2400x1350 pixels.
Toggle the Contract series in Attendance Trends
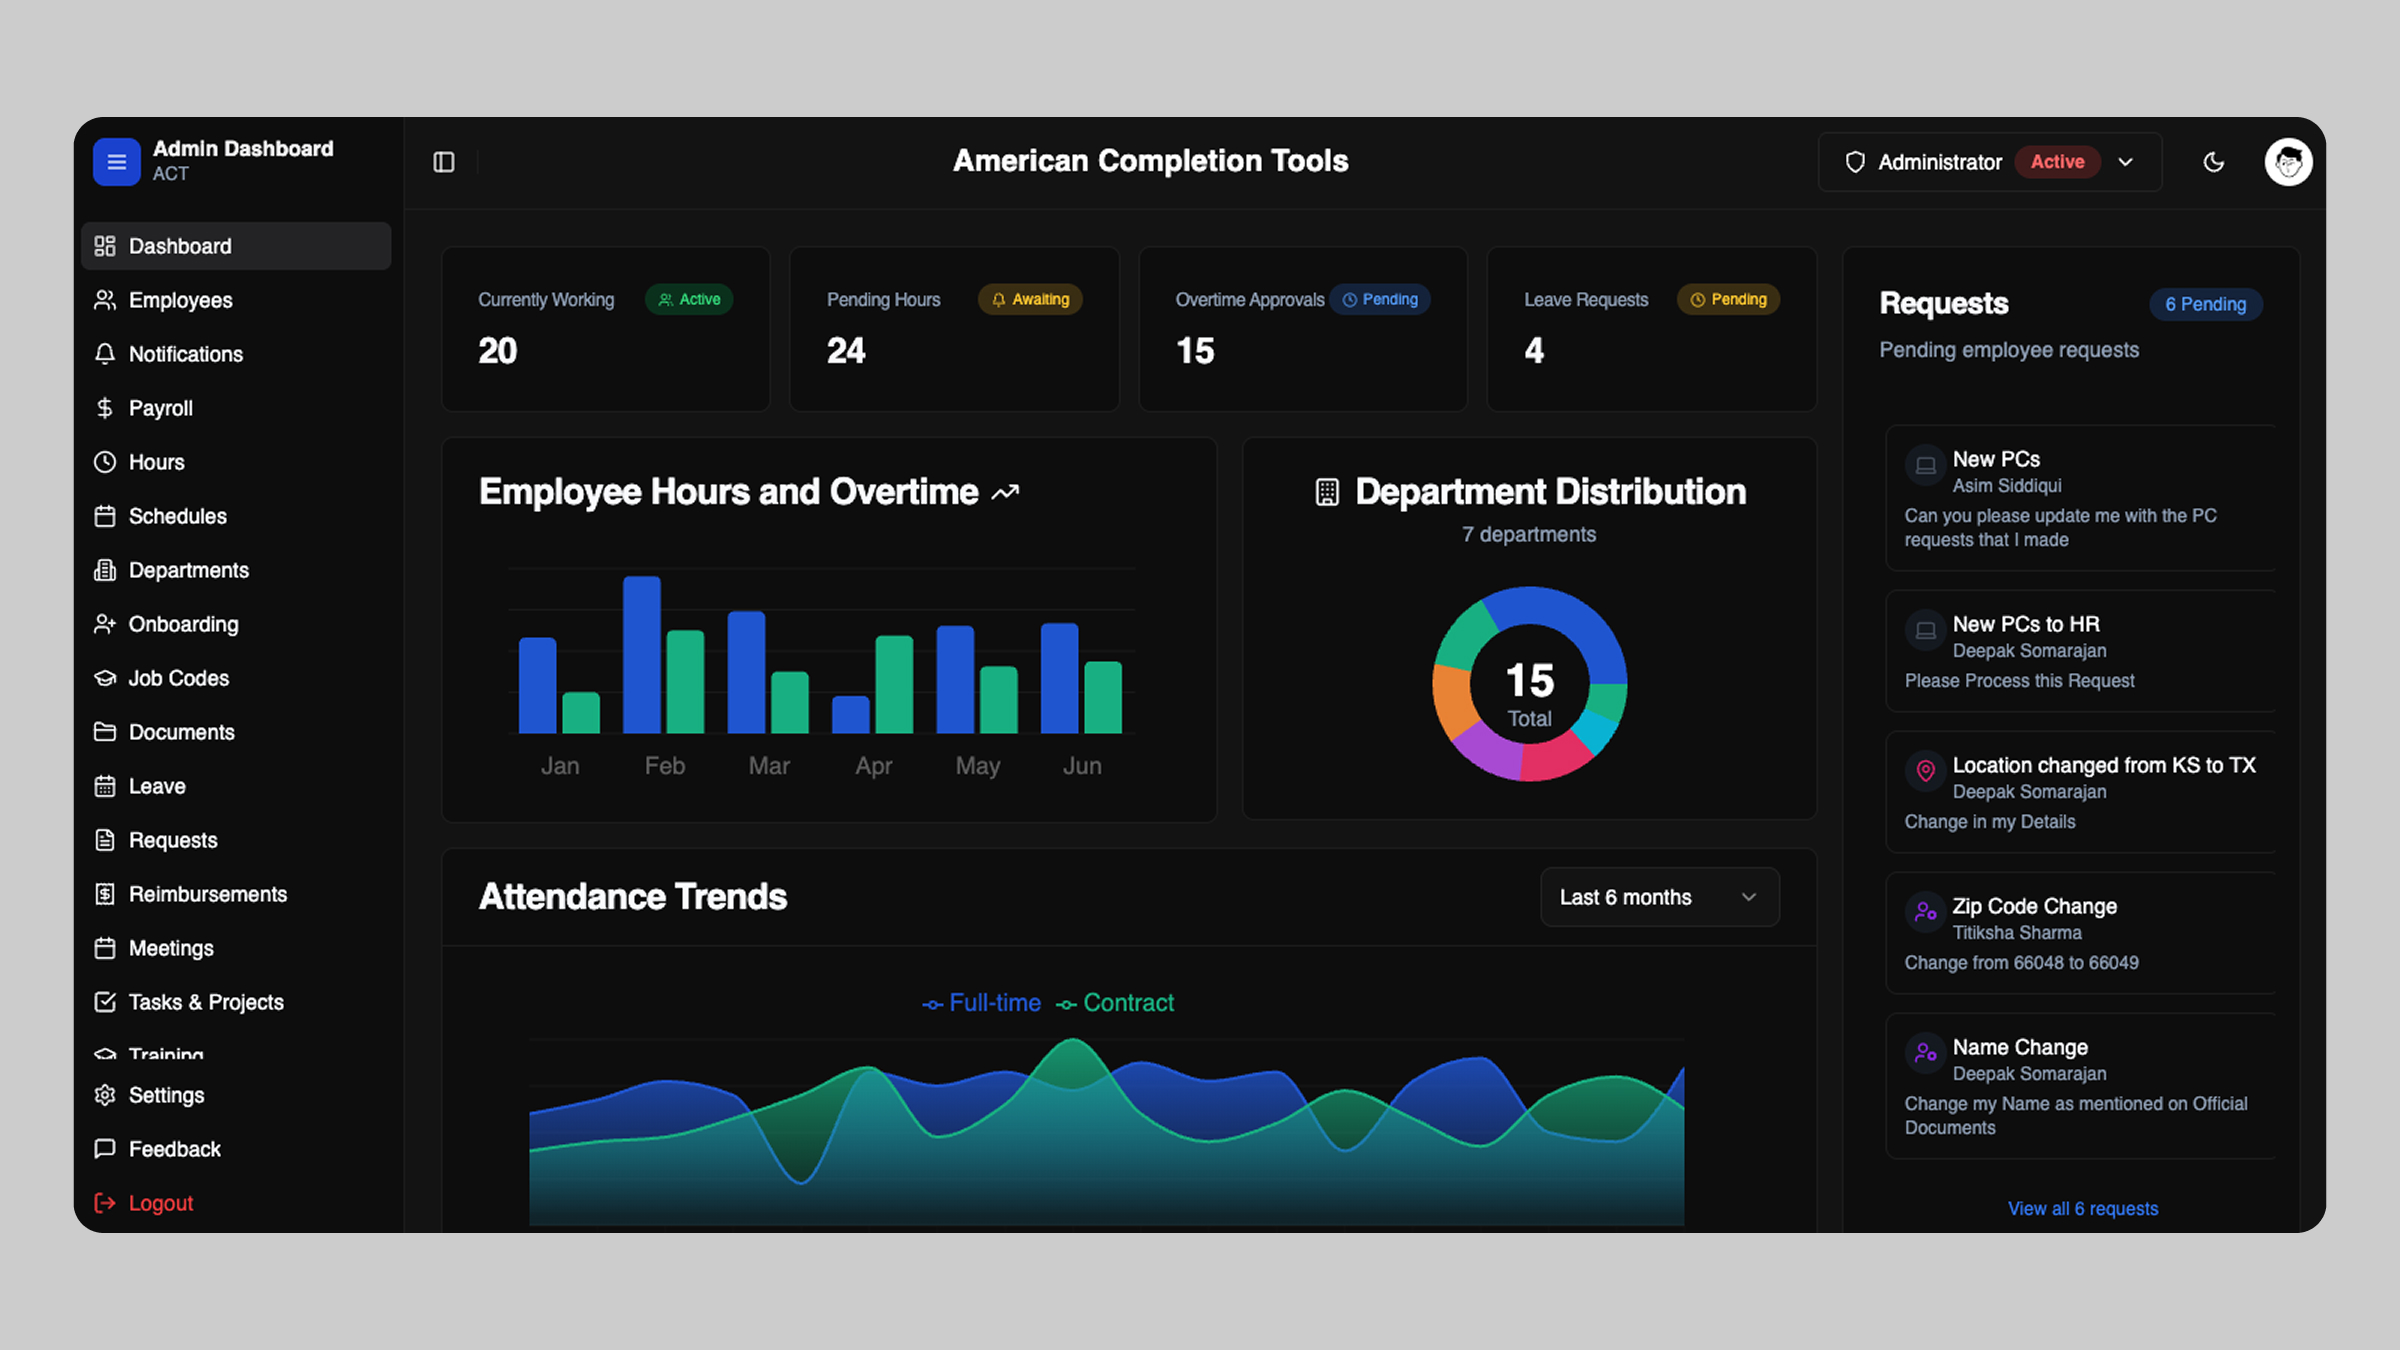tap(1114, 1002)
